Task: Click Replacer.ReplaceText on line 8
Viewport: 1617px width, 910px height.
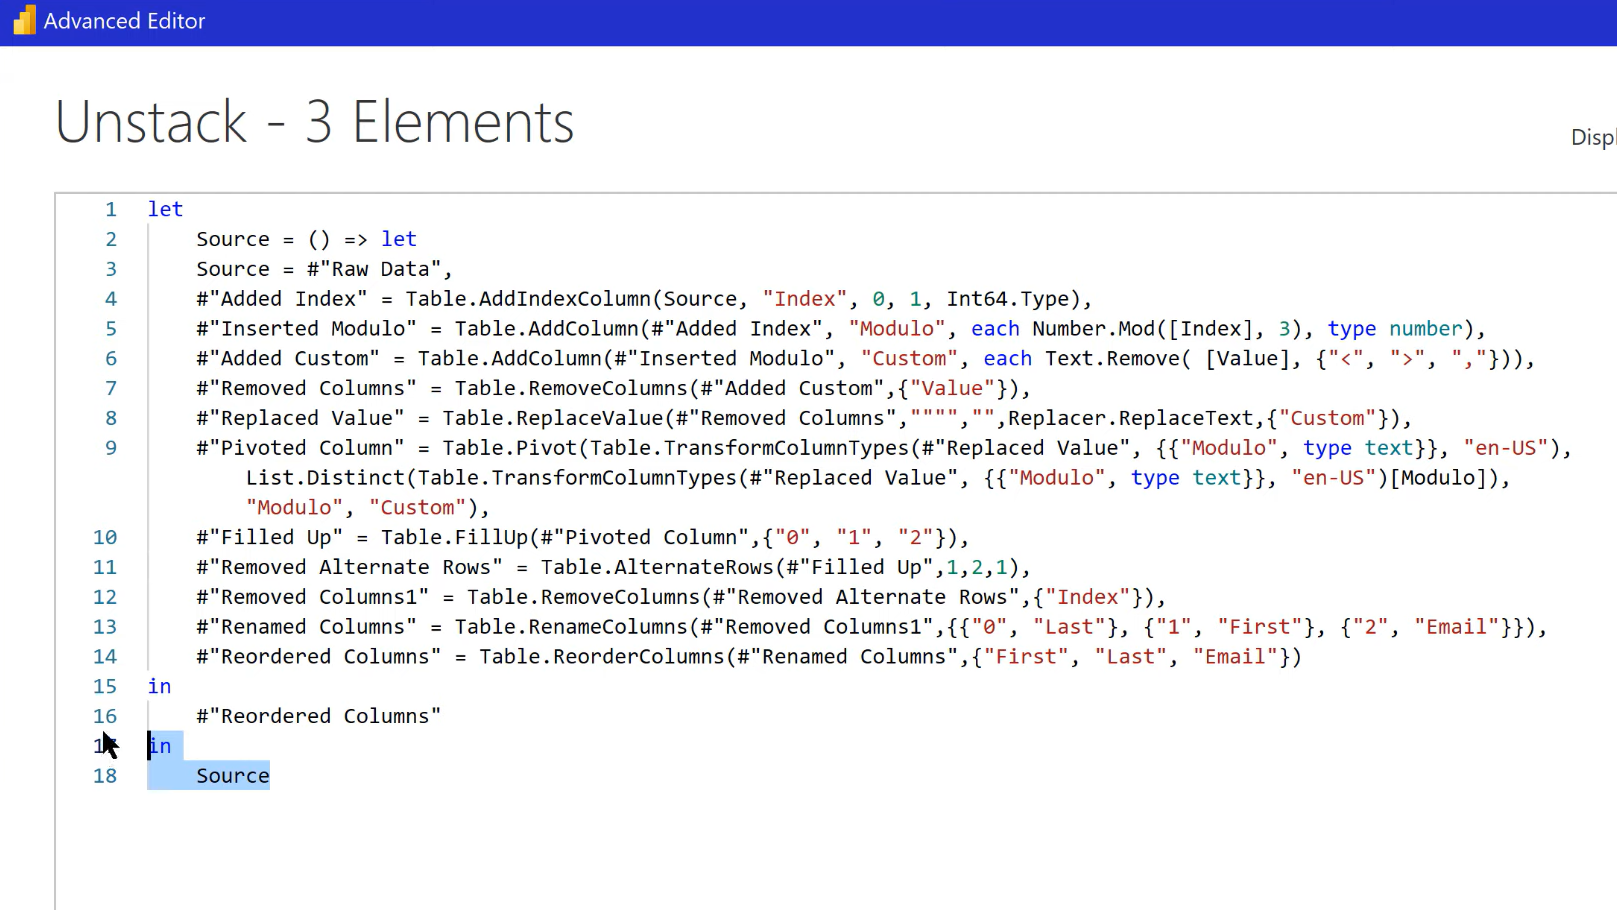Action: tap(1130, 418)
